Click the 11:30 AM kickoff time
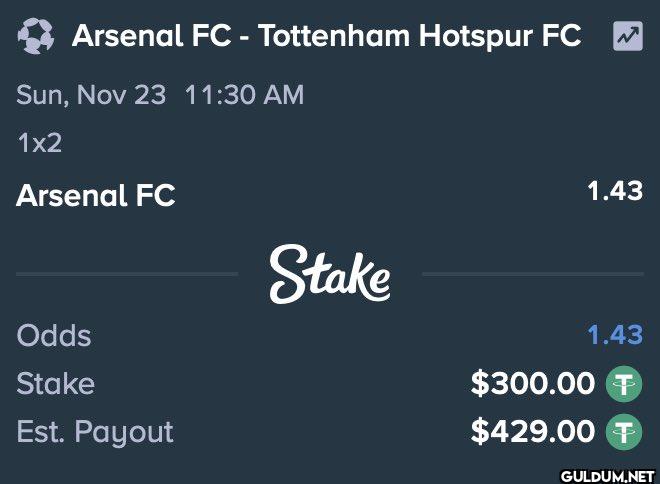Viewport: 660px width, 484px height. pyautogui.click(x=244, y=95)
